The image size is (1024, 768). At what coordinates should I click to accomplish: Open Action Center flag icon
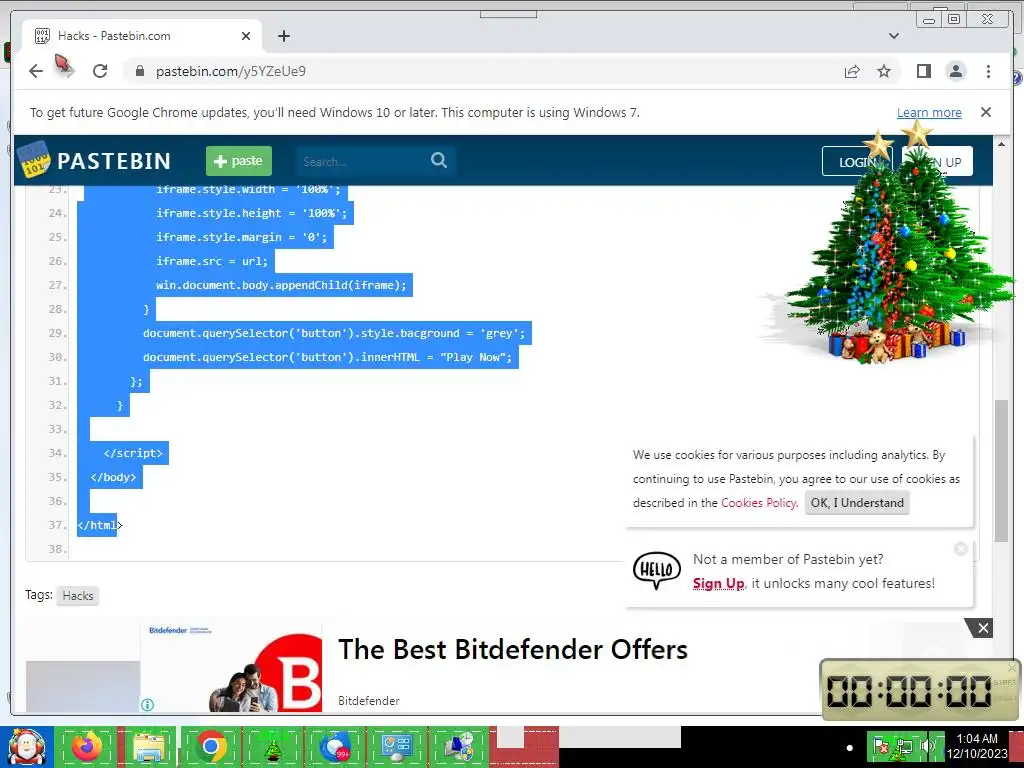click(x=880, y=746)
